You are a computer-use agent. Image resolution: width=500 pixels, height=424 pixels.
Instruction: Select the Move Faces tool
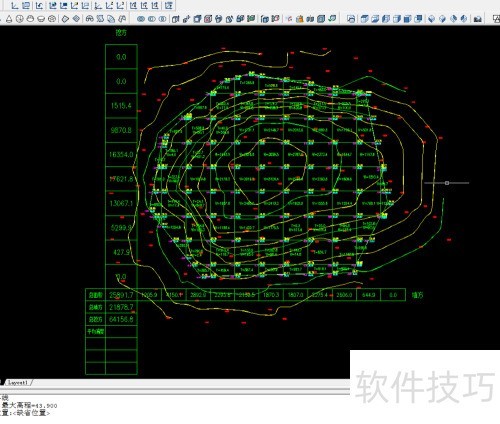[186, 19]
